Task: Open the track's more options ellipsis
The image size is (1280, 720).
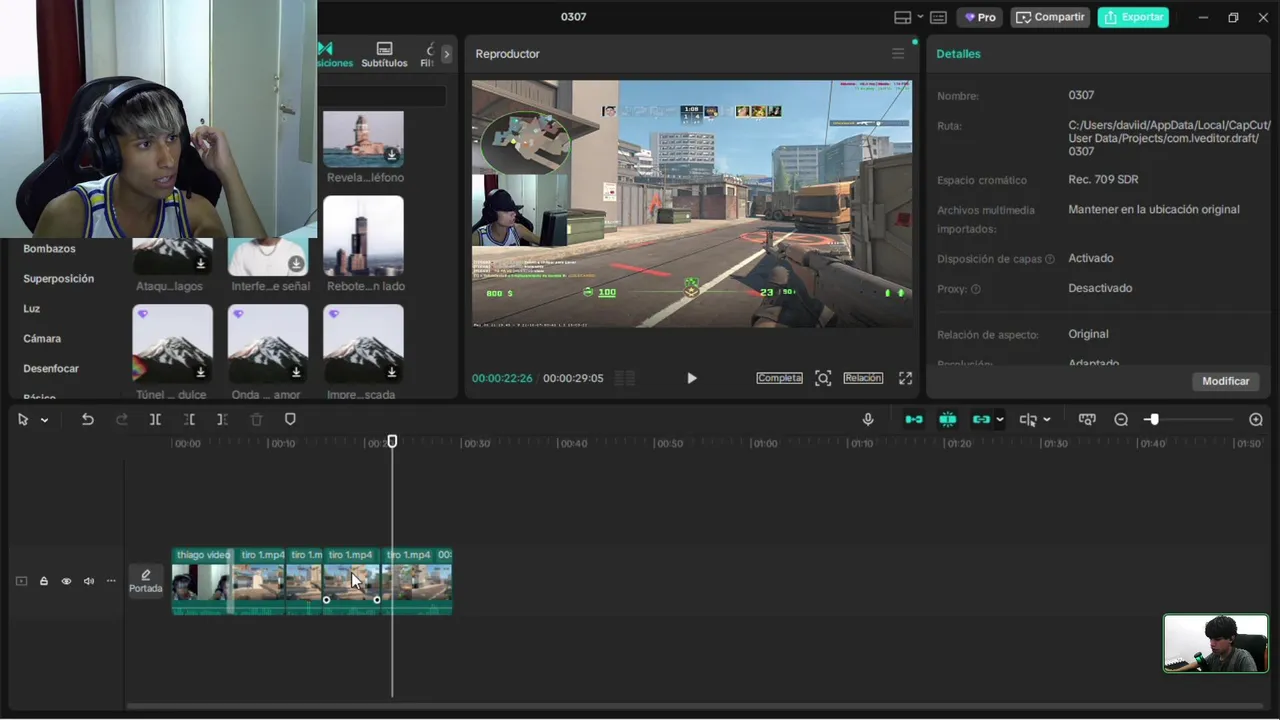Action: 111,581
